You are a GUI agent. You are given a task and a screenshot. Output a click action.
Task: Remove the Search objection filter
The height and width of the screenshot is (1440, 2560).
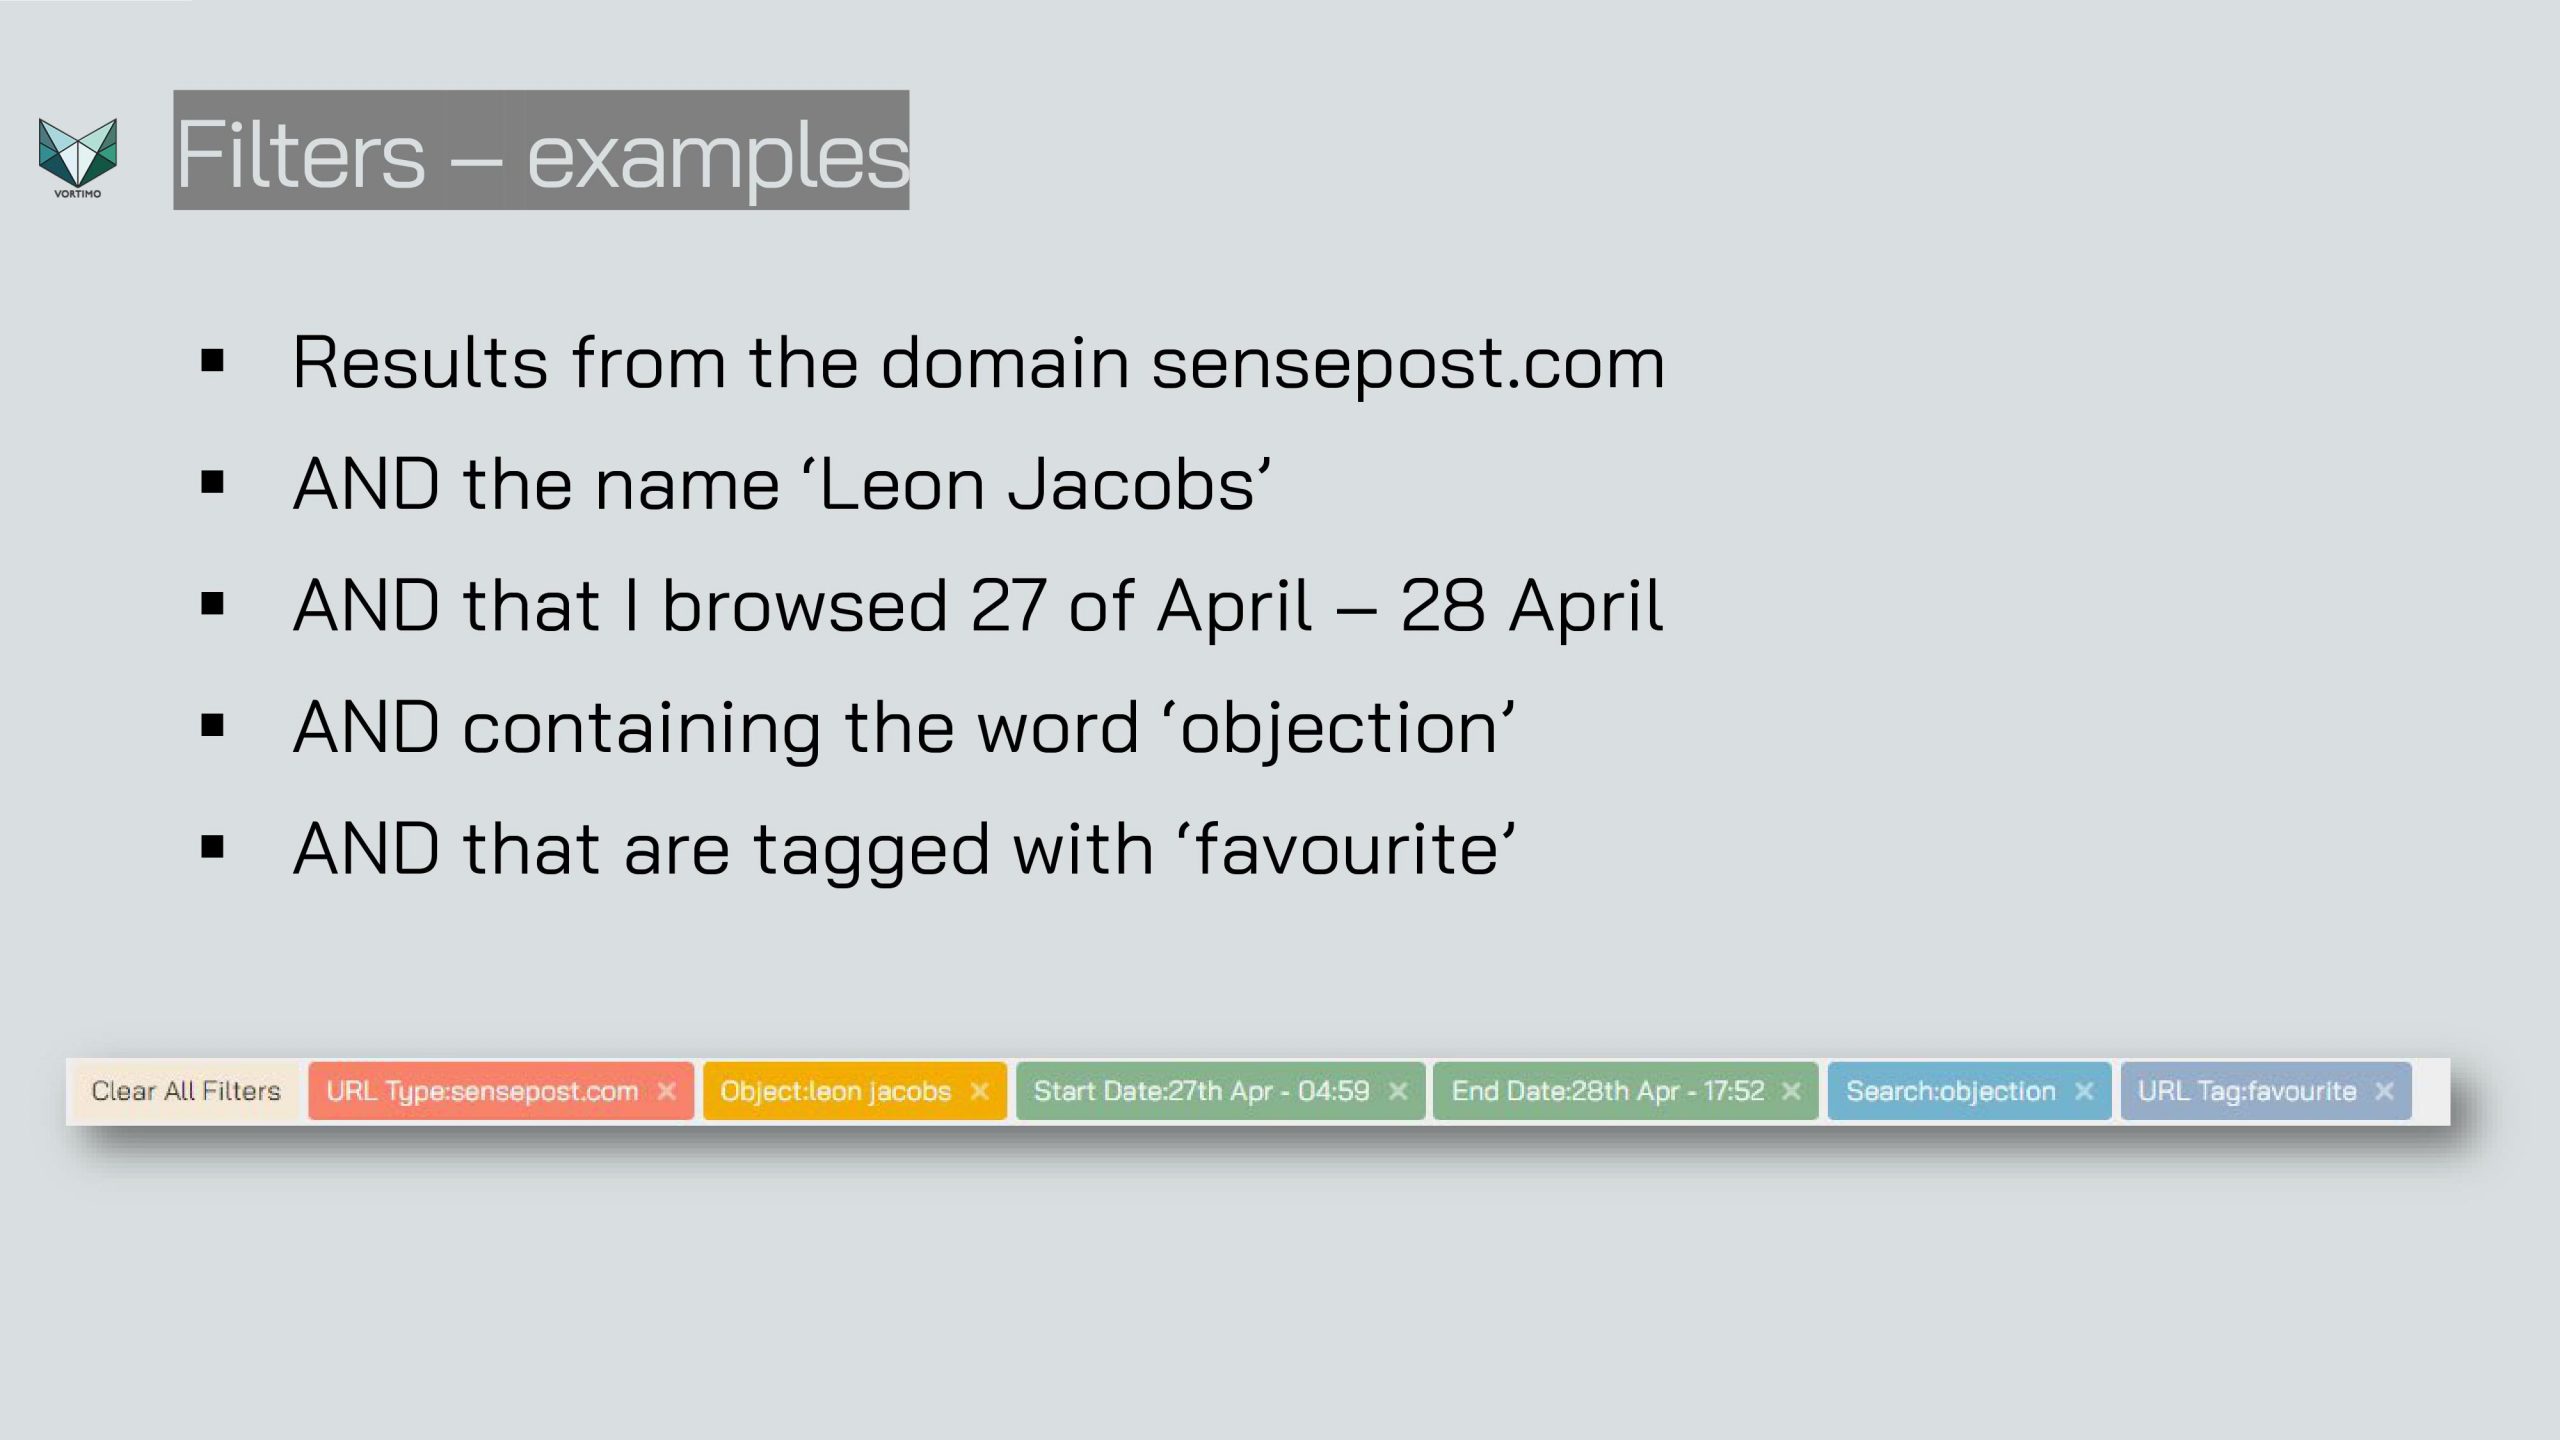tap(2084, 1091)
